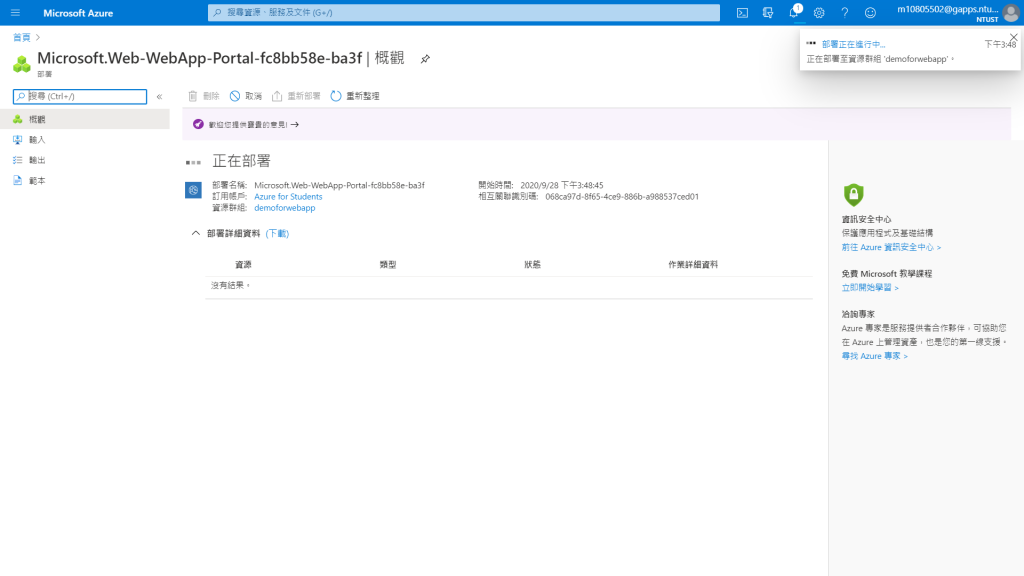1024x576 pixels.
Task: Sort by 類型 column header
Action: (x=388, y=264)
